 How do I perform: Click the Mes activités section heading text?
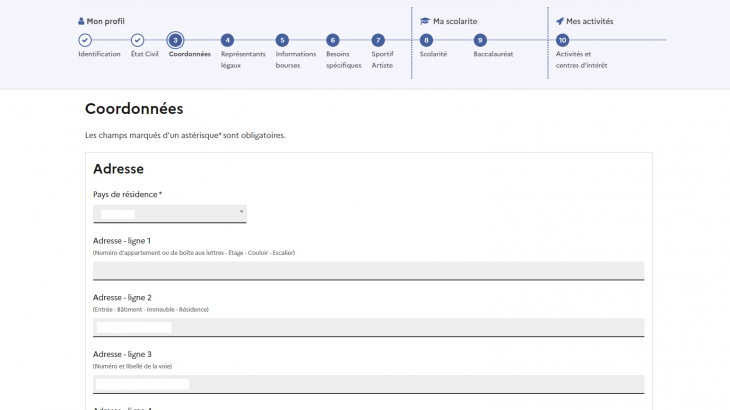pos(590,21)
